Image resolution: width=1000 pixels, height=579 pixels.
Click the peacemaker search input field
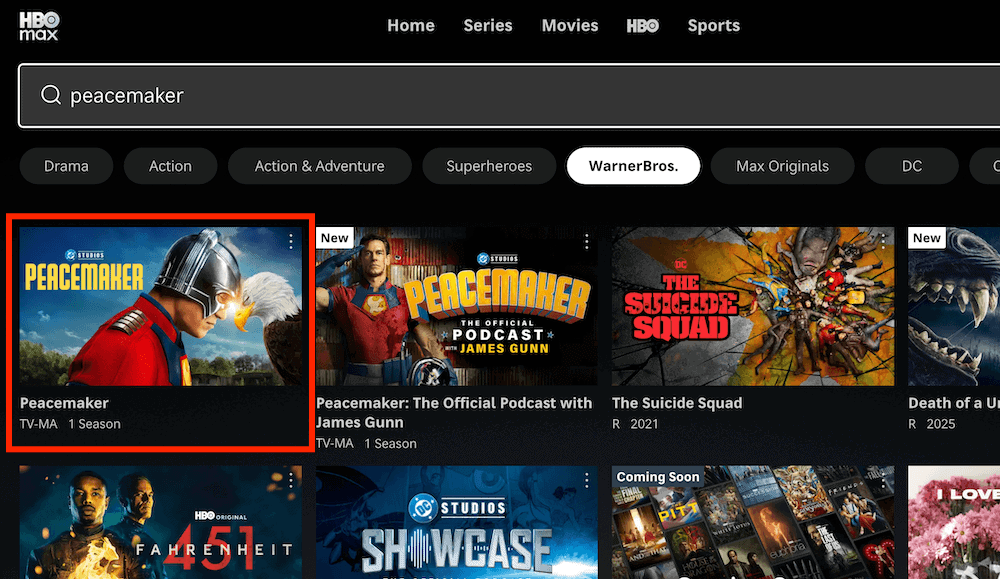click(x=500, y=96)
